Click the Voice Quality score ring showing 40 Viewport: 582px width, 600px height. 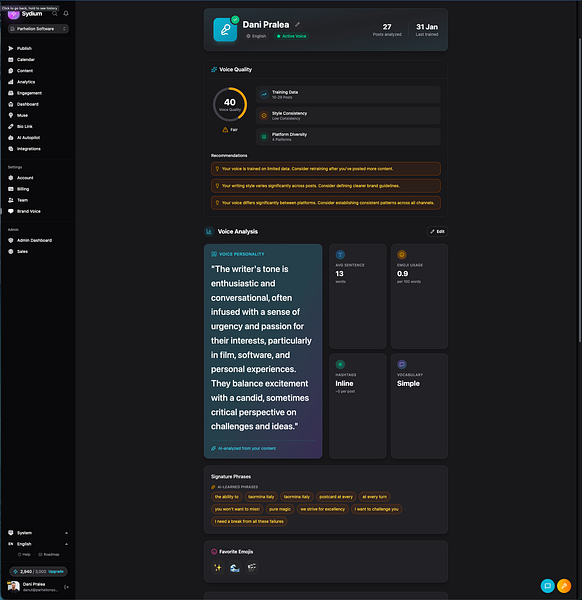click(x=230, y=104)
